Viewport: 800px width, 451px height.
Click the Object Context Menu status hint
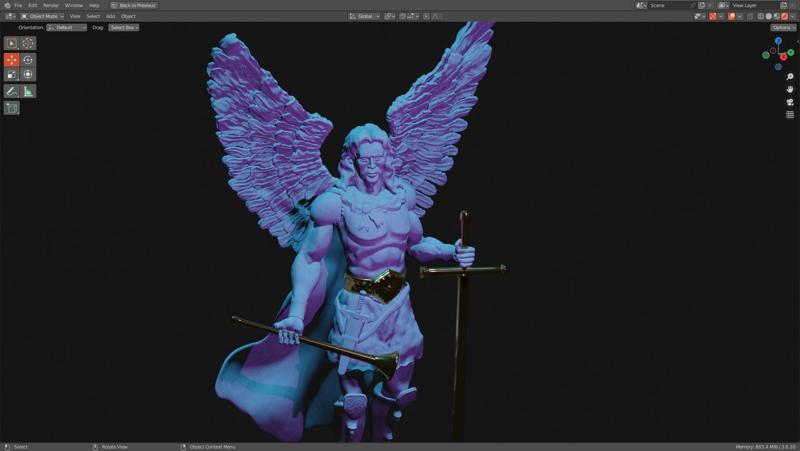(212, 447)
